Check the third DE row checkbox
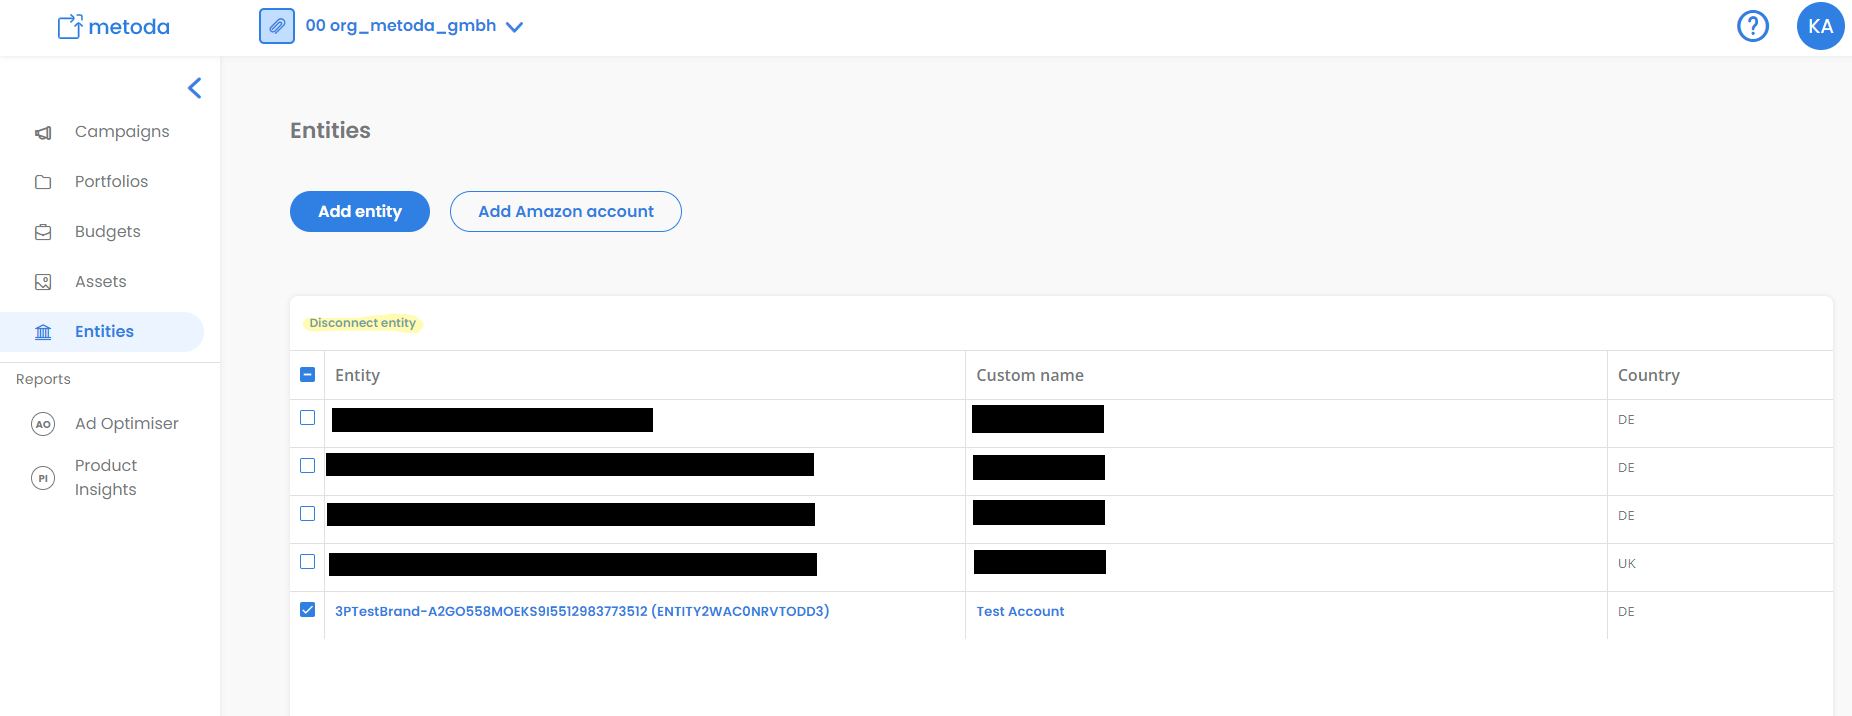This screenshot has height=716, width=1852. pyautogui.click(x=308, y=514)
